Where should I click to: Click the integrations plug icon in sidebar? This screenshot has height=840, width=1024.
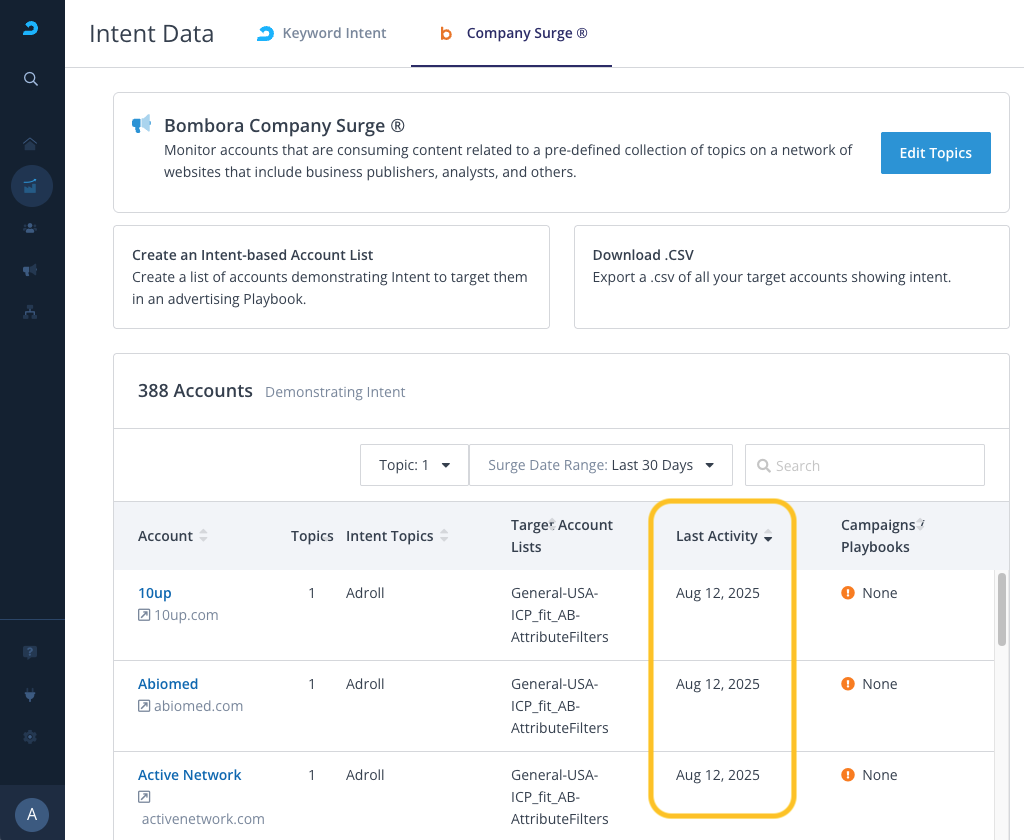point(31,694)
